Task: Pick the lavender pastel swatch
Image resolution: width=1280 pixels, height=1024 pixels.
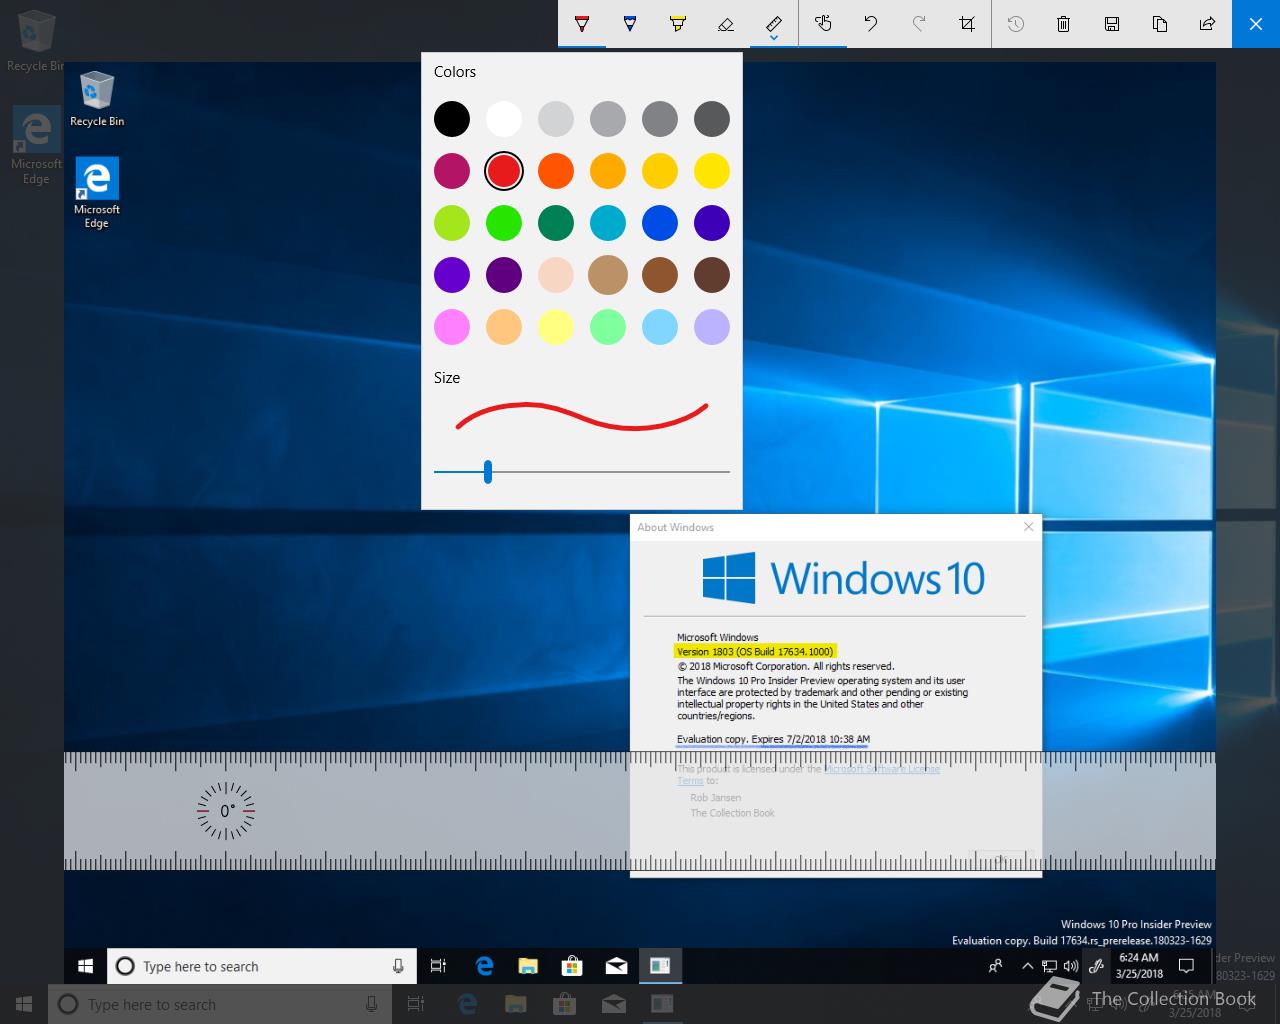Action: 712,327
